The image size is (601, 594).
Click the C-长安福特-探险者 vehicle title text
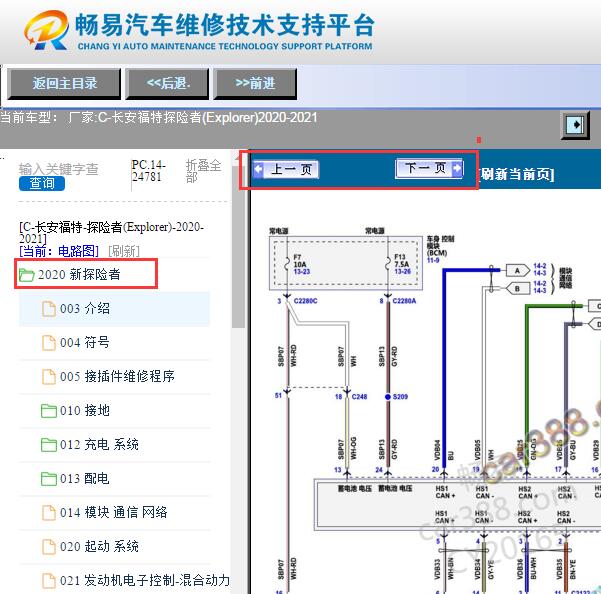(111, 232)
